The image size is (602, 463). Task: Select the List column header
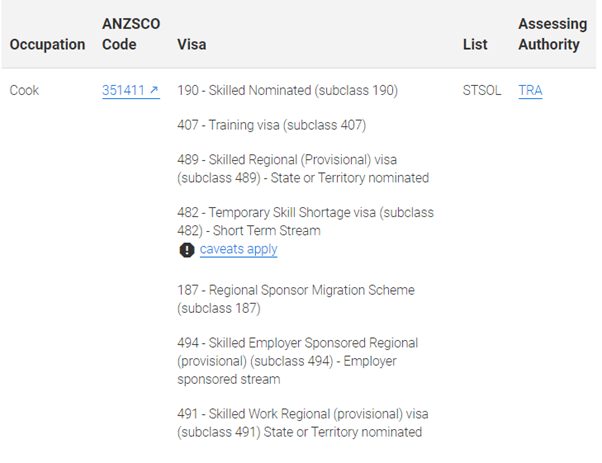(475, 45)
